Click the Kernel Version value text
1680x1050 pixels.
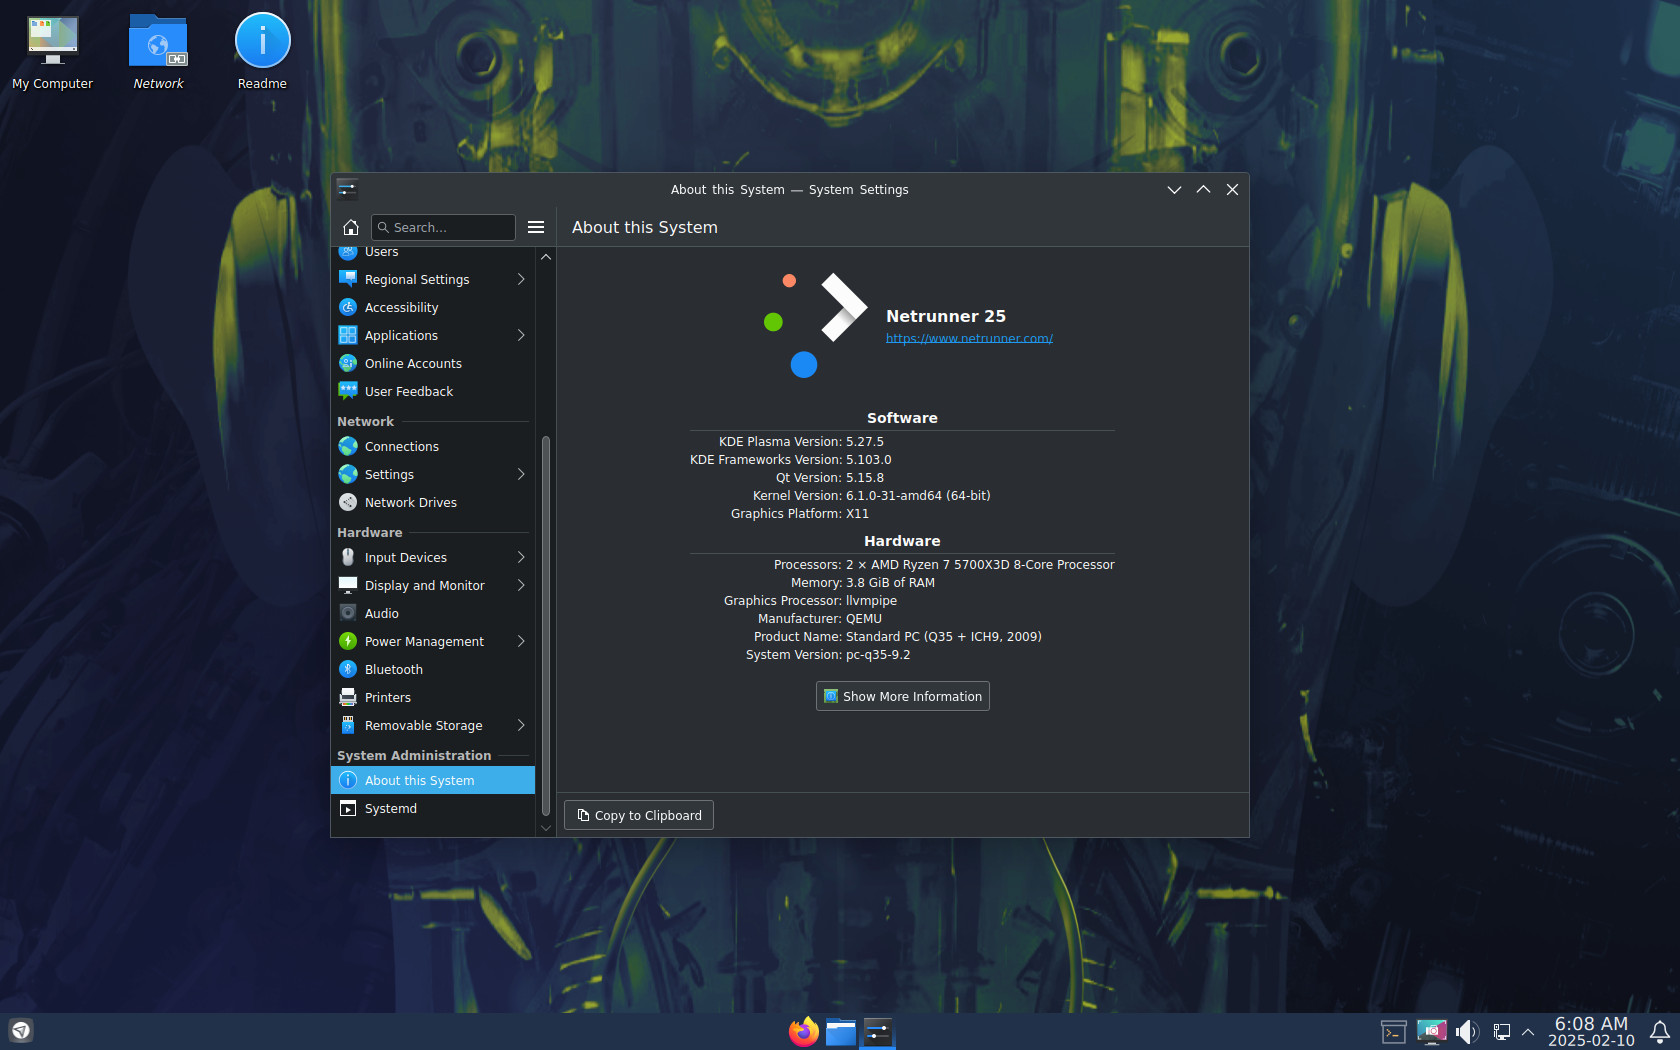(918, 496)
